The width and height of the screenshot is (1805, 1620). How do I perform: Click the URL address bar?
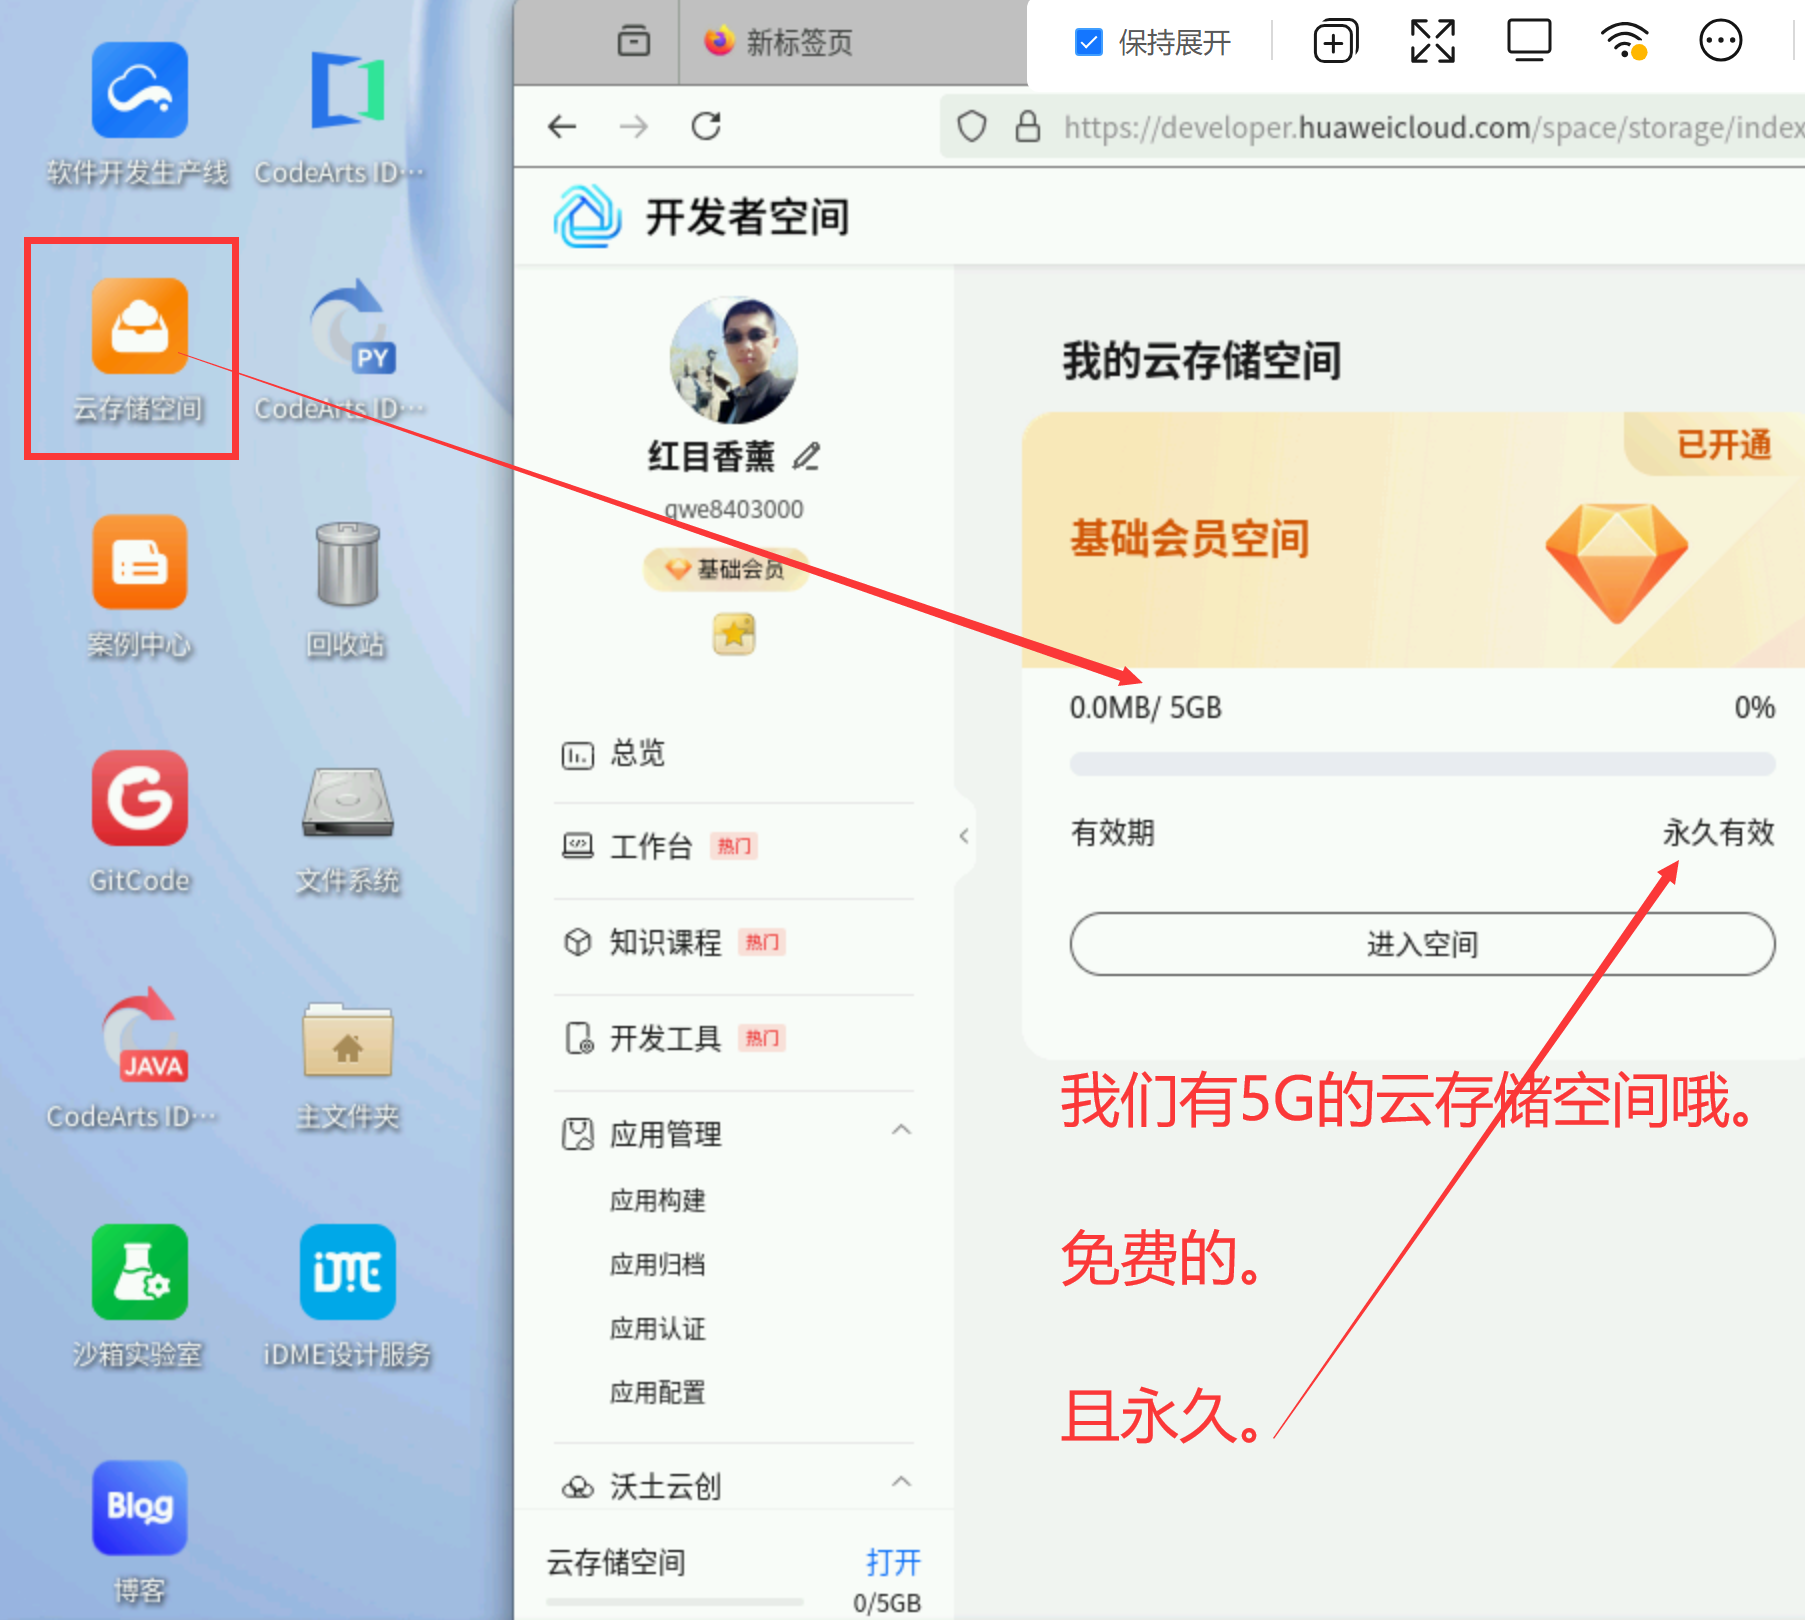(x=1372, y=127)
